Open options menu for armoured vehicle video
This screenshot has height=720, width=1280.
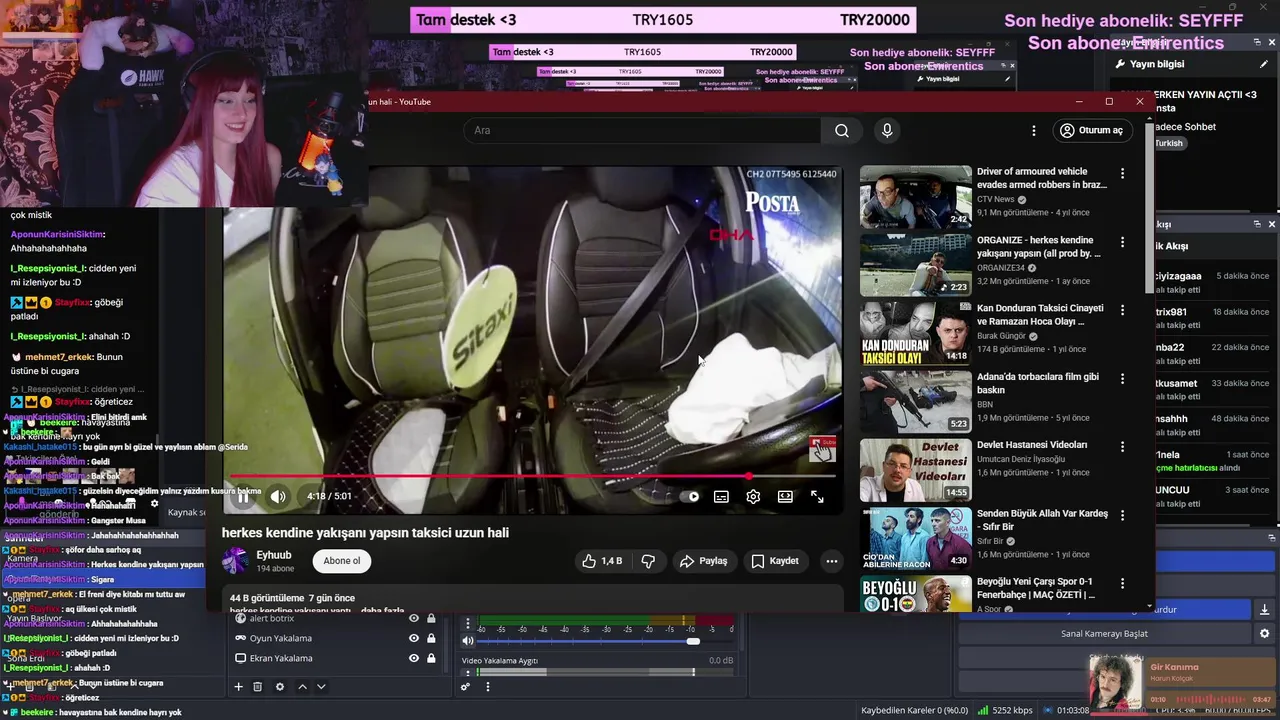click(x=1122, y=173)
